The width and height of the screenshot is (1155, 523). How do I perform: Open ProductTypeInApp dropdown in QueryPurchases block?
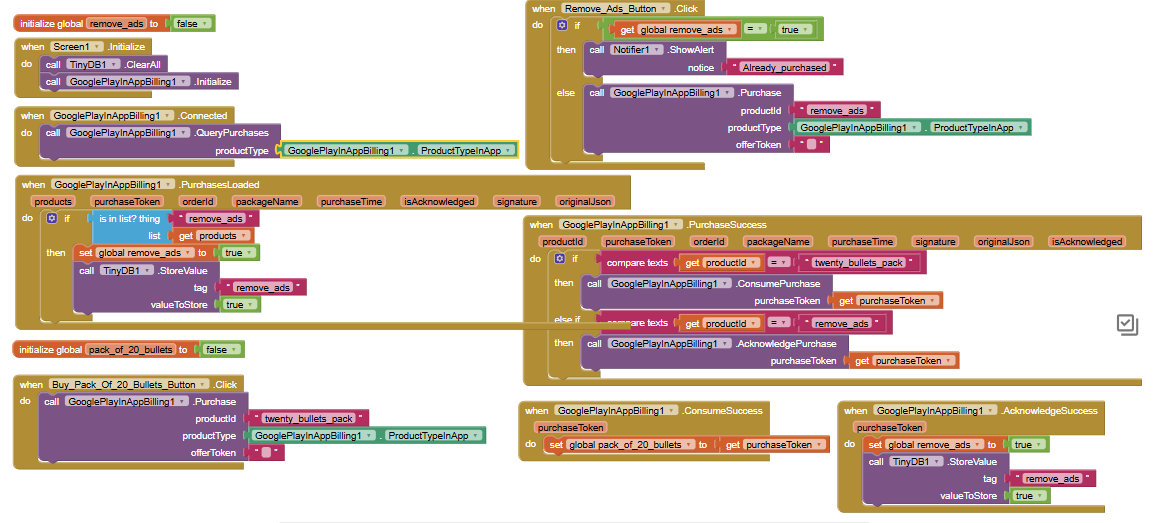[x=464, y=150]
